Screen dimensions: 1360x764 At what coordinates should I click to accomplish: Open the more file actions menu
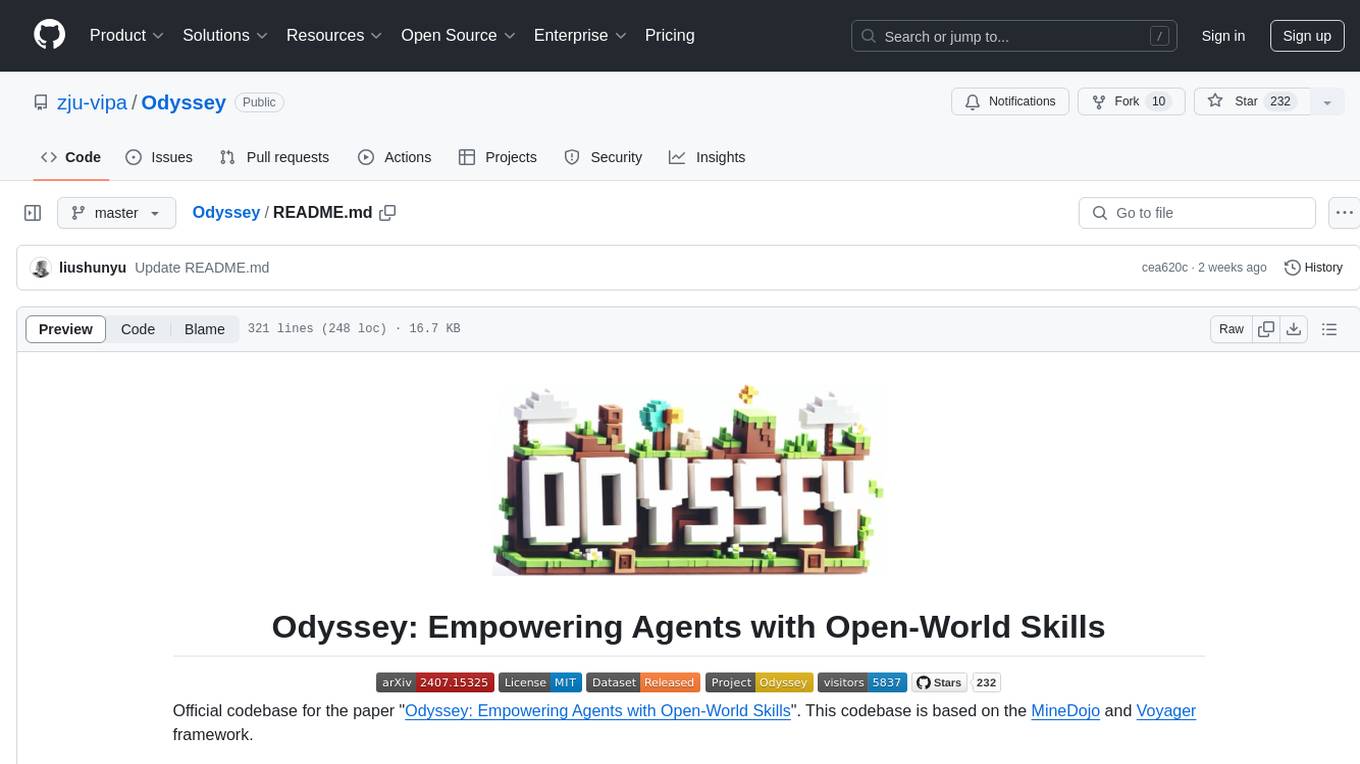(x=1344, y=213)
